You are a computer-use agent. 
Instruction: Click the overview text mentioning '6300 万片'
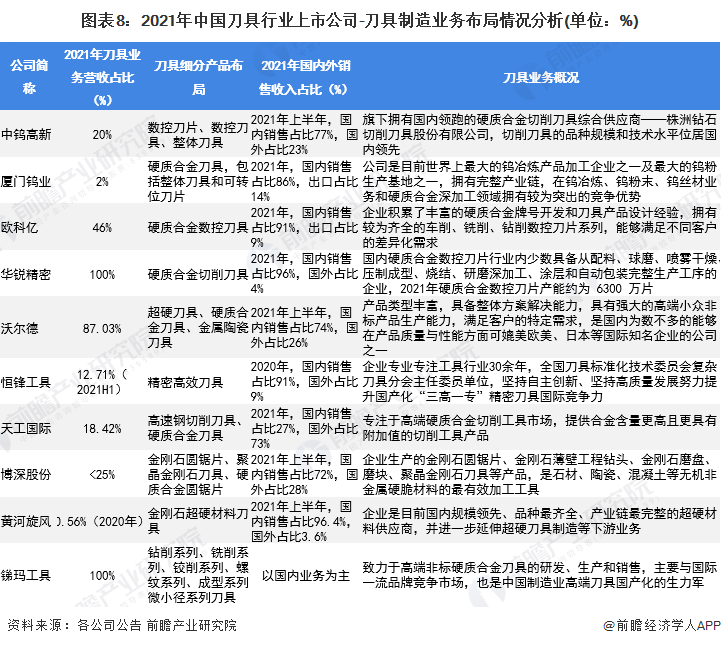[539, 274]
